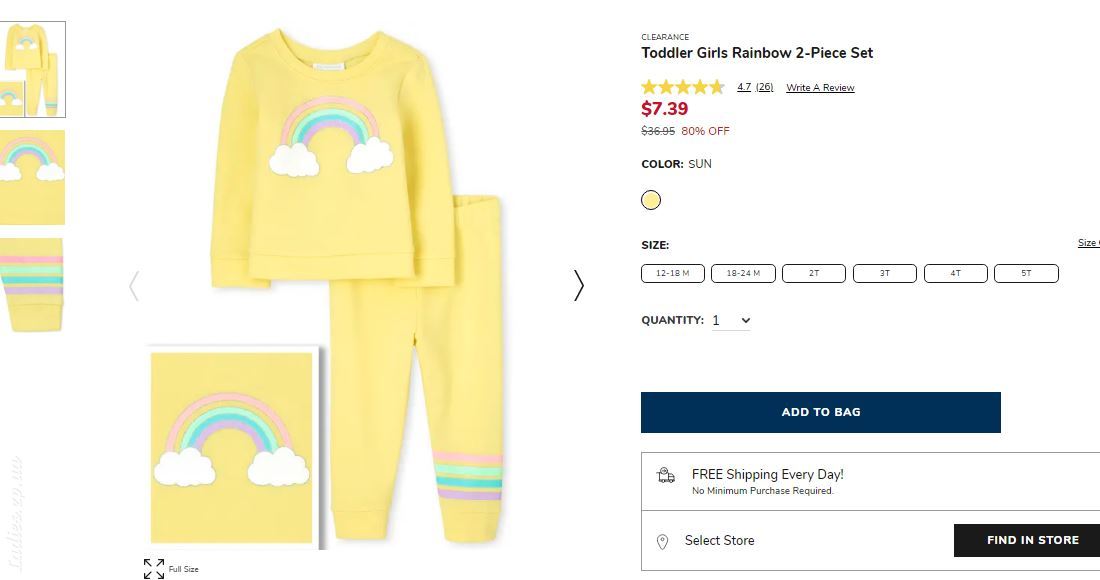Choose size 3T option
Viewport: 1100px width, 580px height.
tap(885, 273)
